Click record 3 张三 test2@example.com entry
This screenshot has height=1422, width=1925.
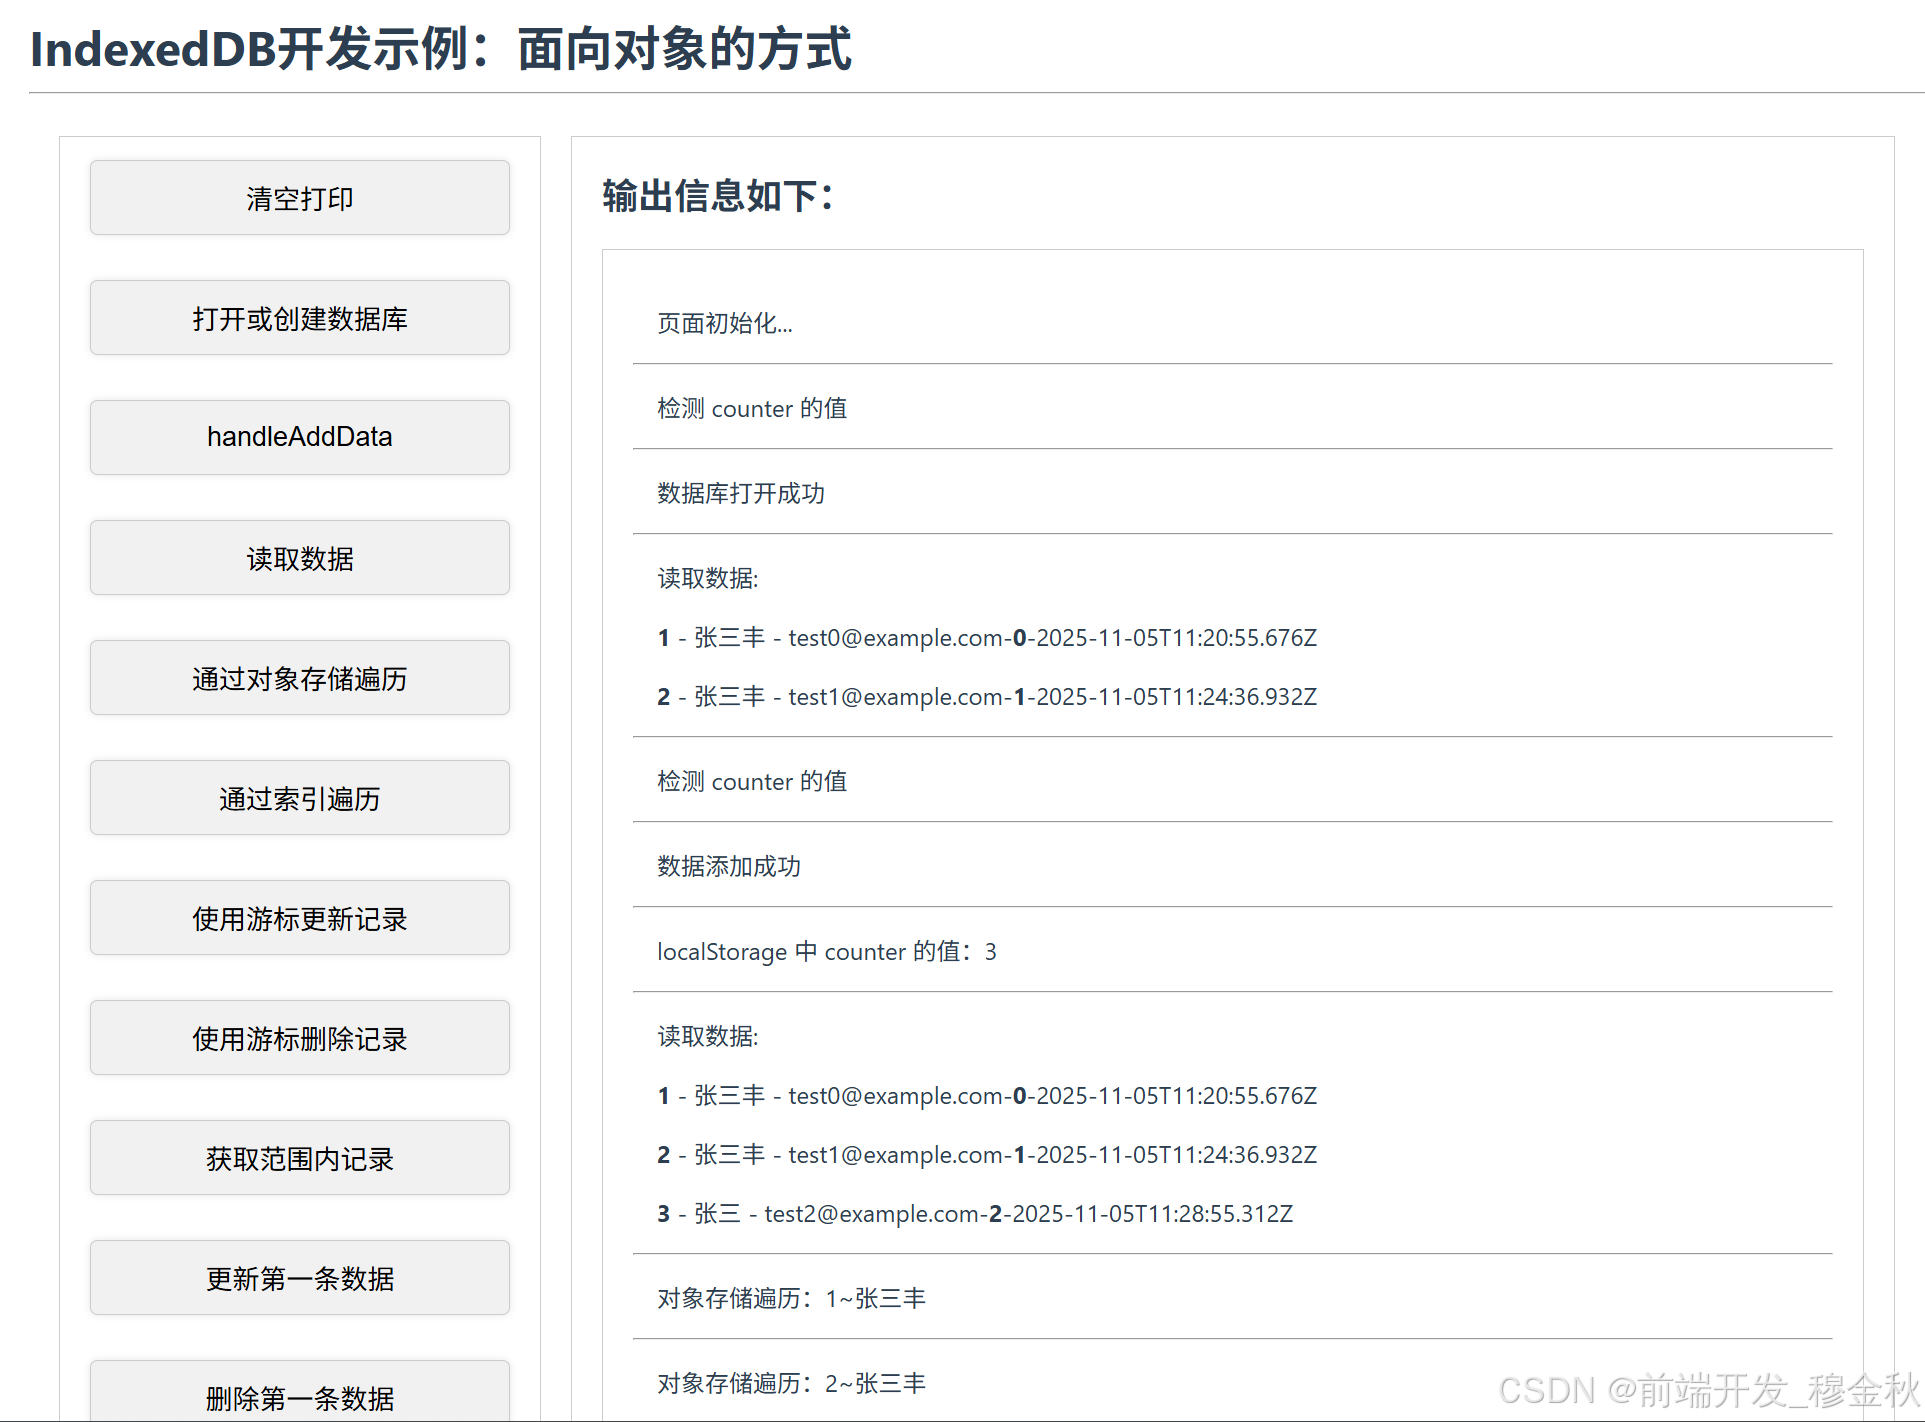974,1213
